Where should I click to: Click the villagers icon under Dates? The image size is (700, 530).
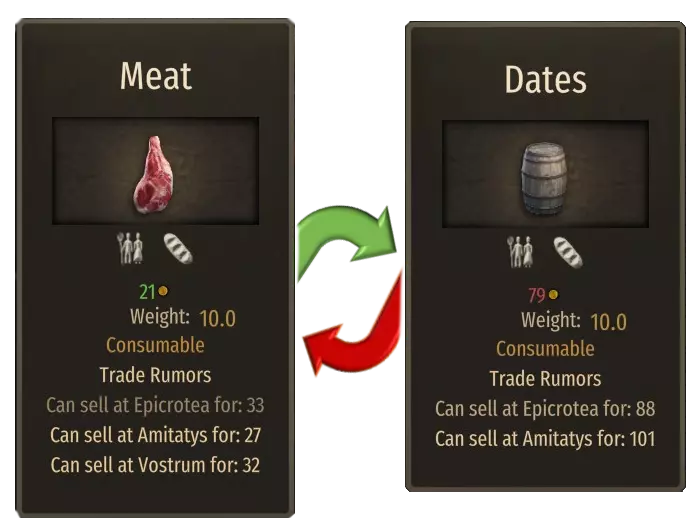[x=520, y=252]
